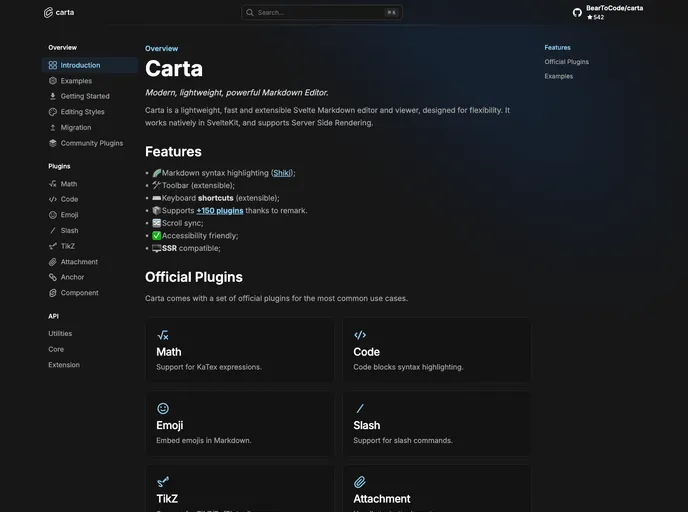This screenshot has width=688, height=512.
Task: Open the Math plugin card title
Action: 168,352
